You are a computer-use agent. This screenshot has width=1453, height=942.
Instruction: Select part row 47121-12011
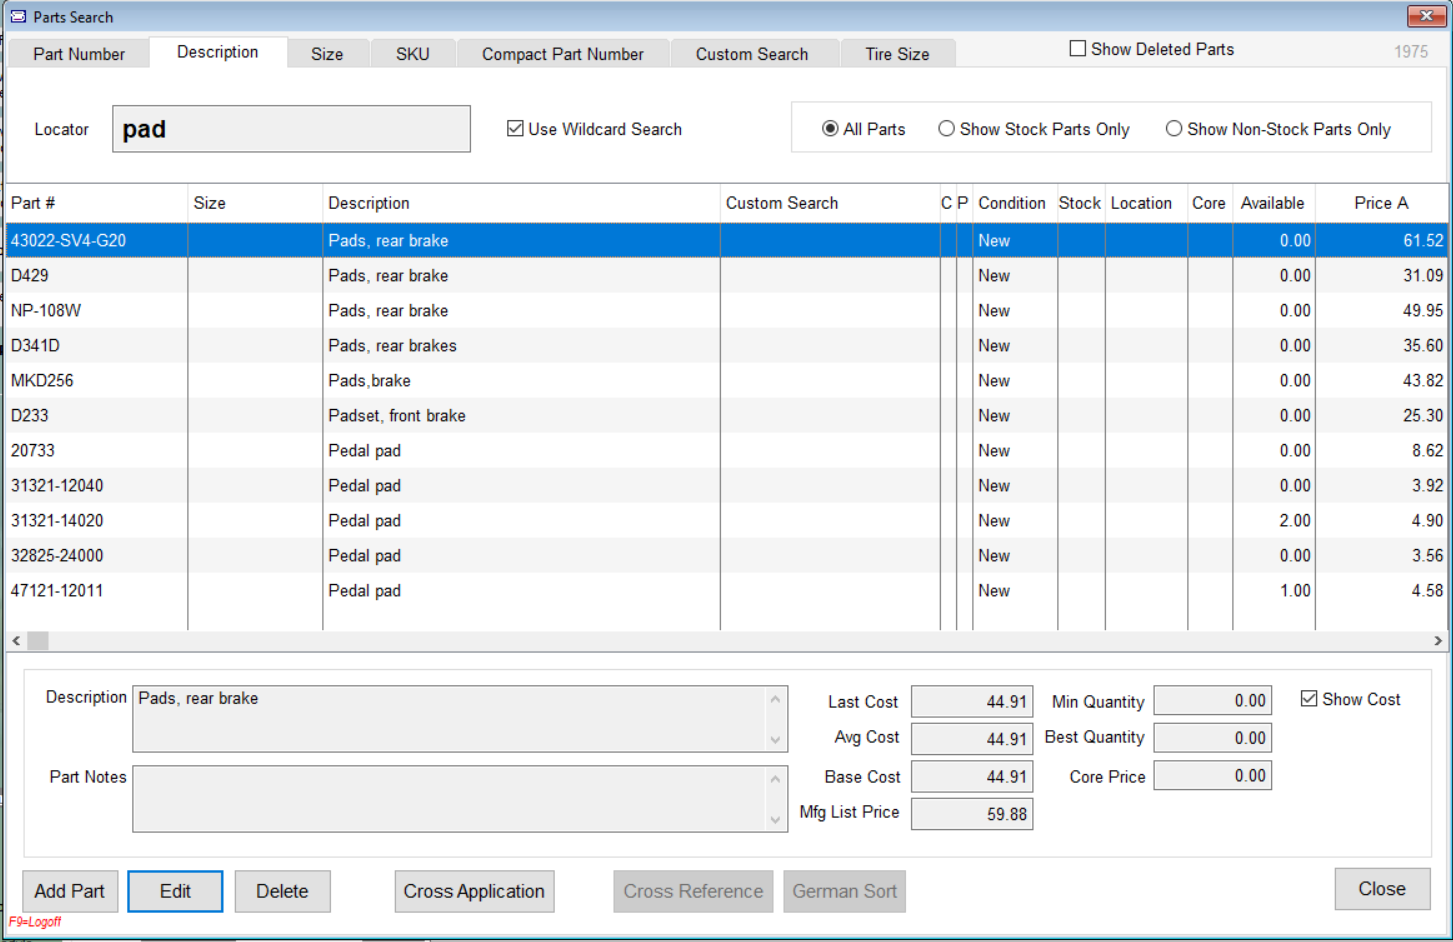coord(726,590)
